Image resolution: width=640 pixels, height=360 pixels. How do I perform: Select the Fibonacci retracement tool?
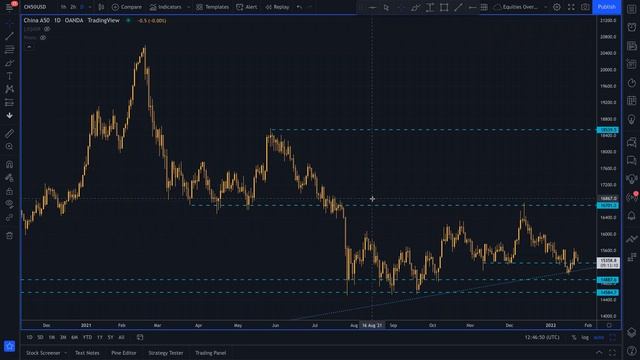[x=9, y=49]
